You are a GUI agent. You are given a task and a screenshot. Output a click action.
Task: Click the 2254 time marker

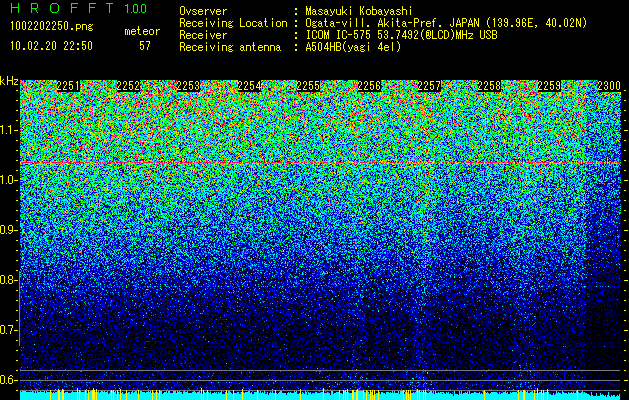click(249, 86)
